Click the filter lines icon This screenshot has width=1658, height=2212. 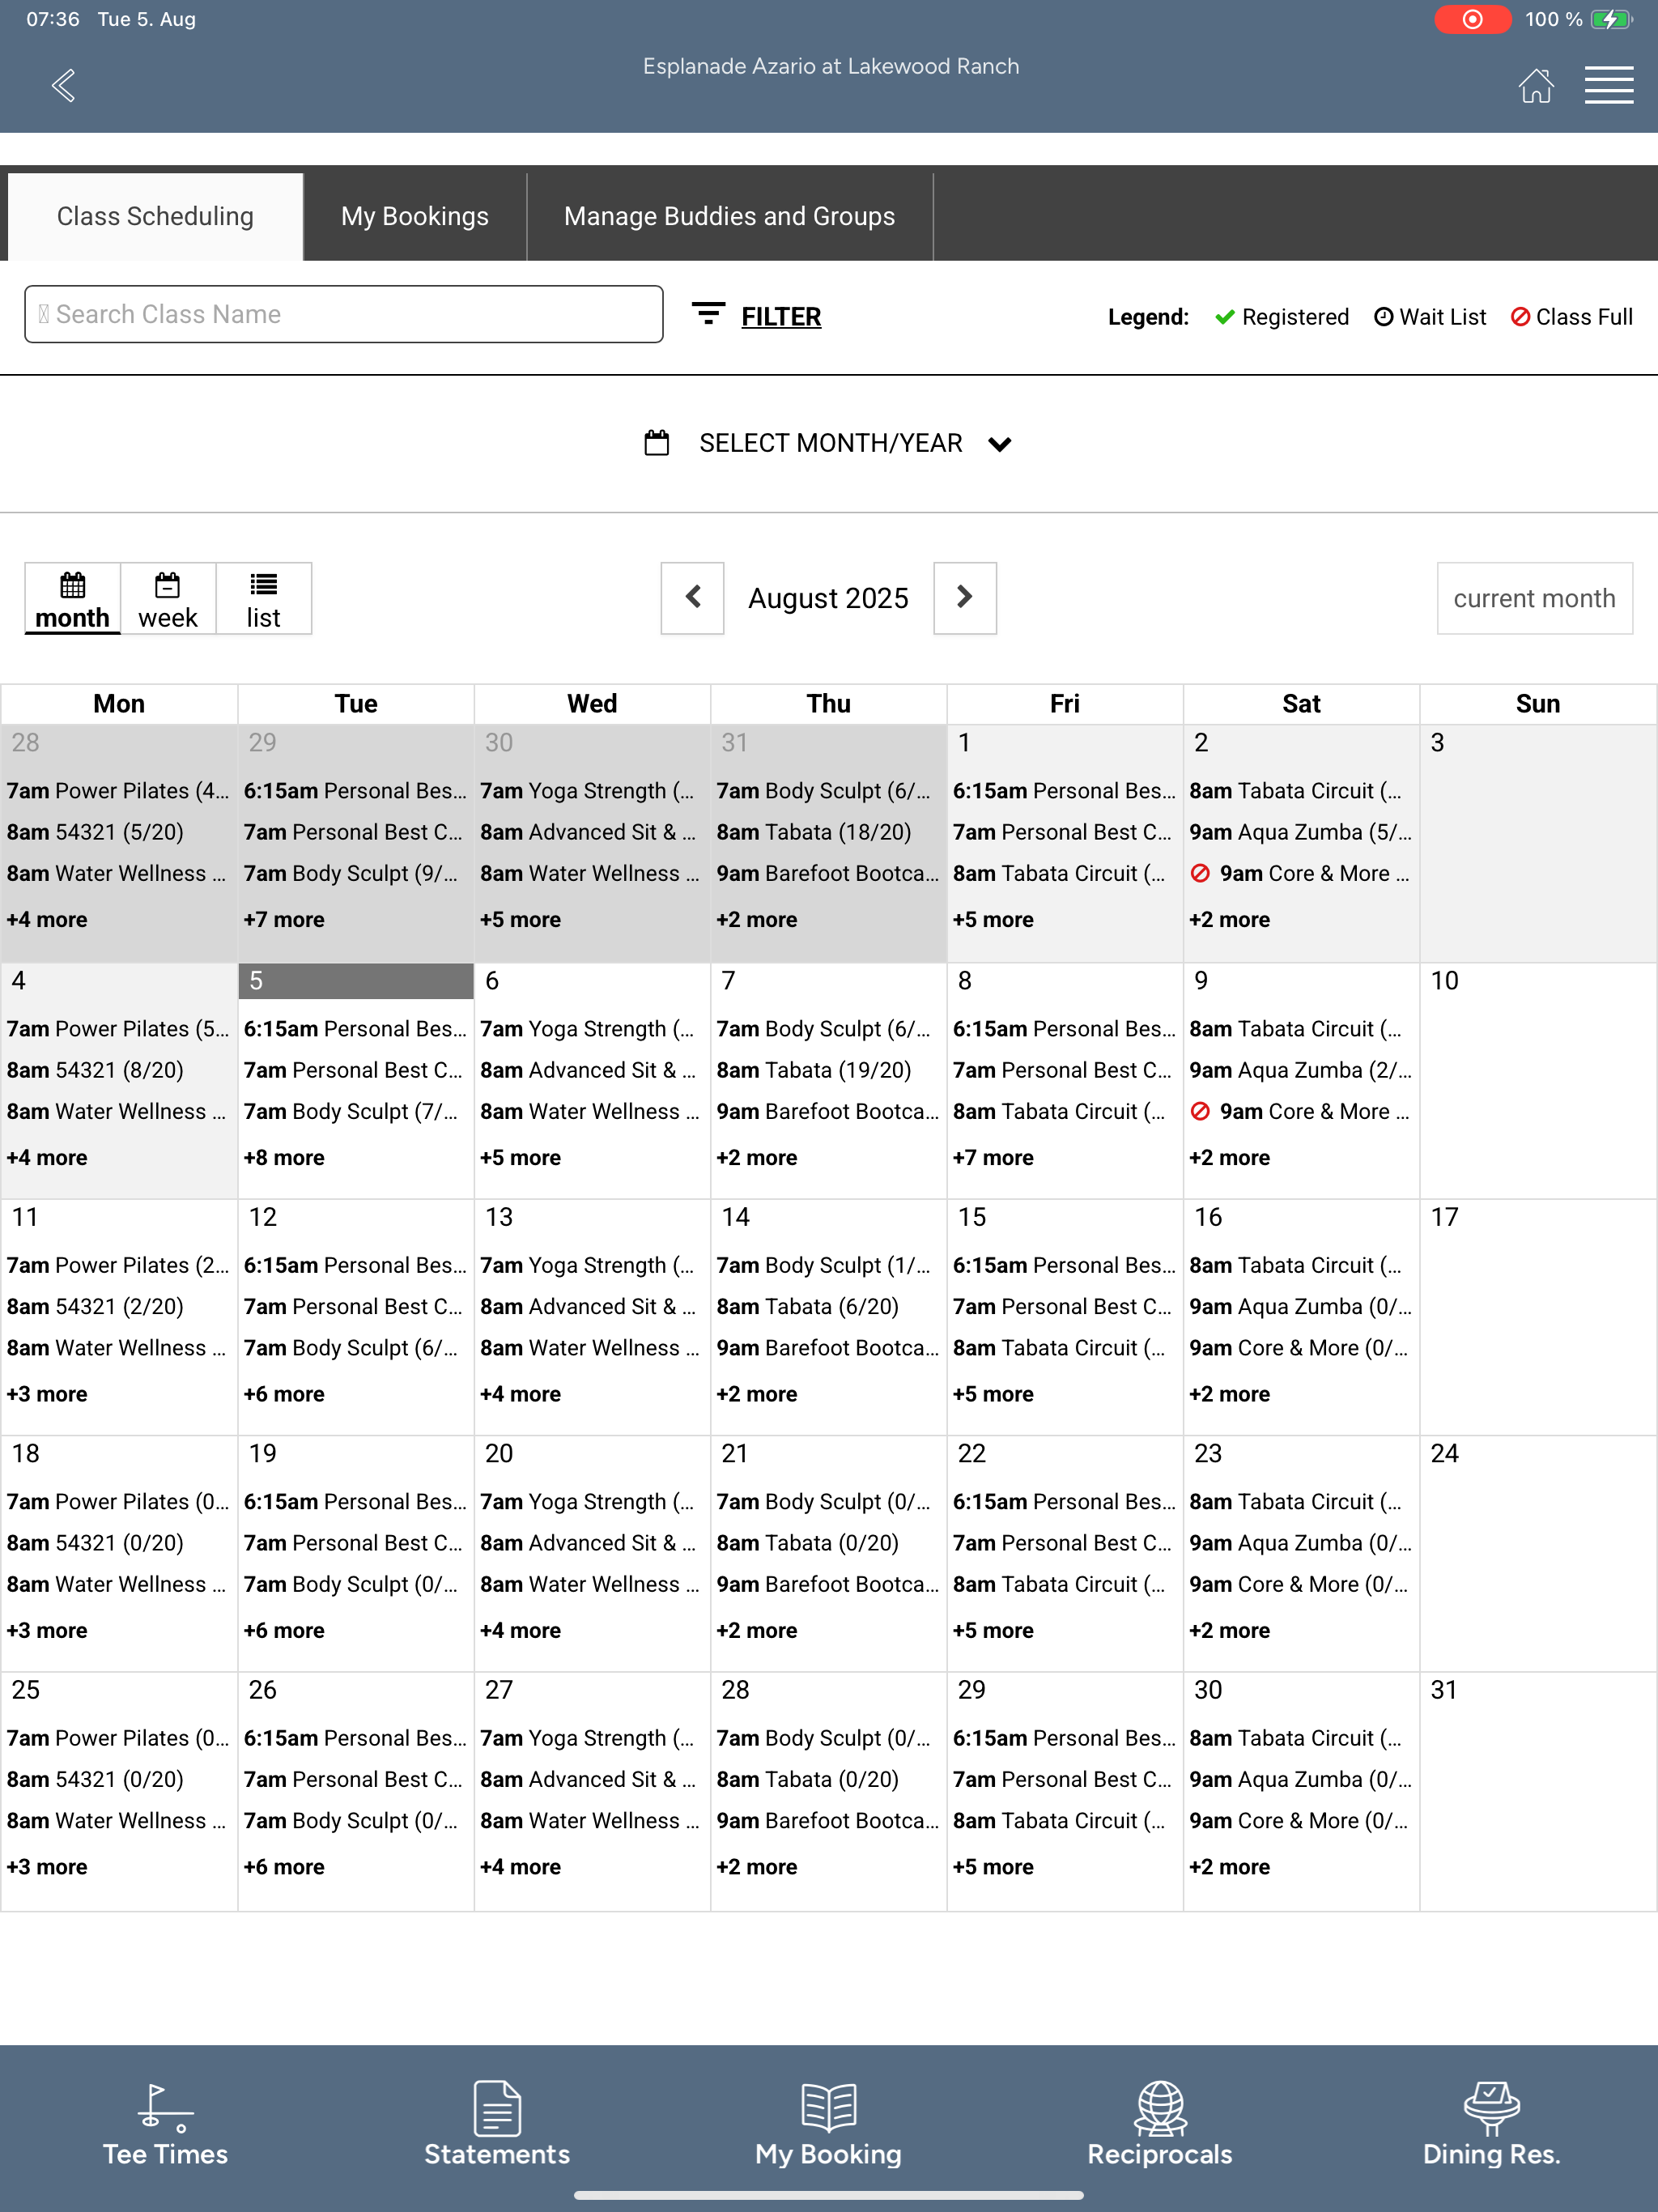pos(708,314)
